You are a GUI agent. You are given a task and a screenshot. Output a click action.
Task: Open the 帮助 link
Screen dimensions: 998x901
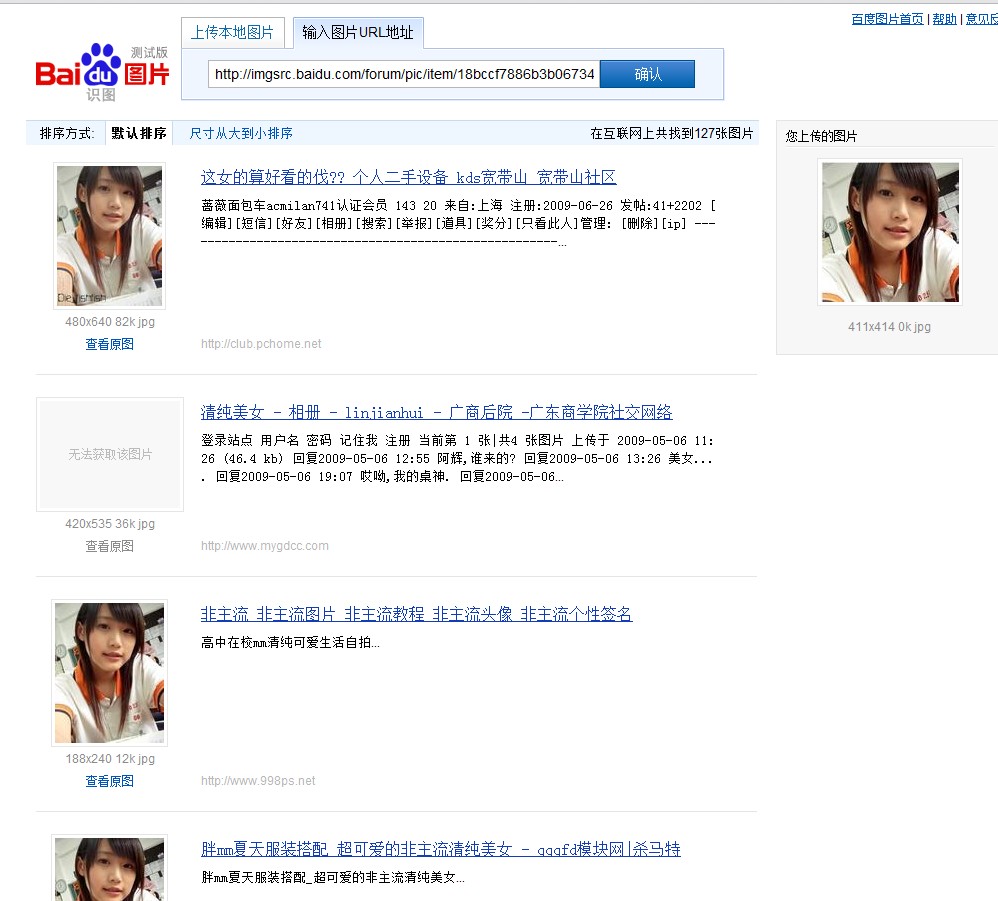click(x=945, y=19)
